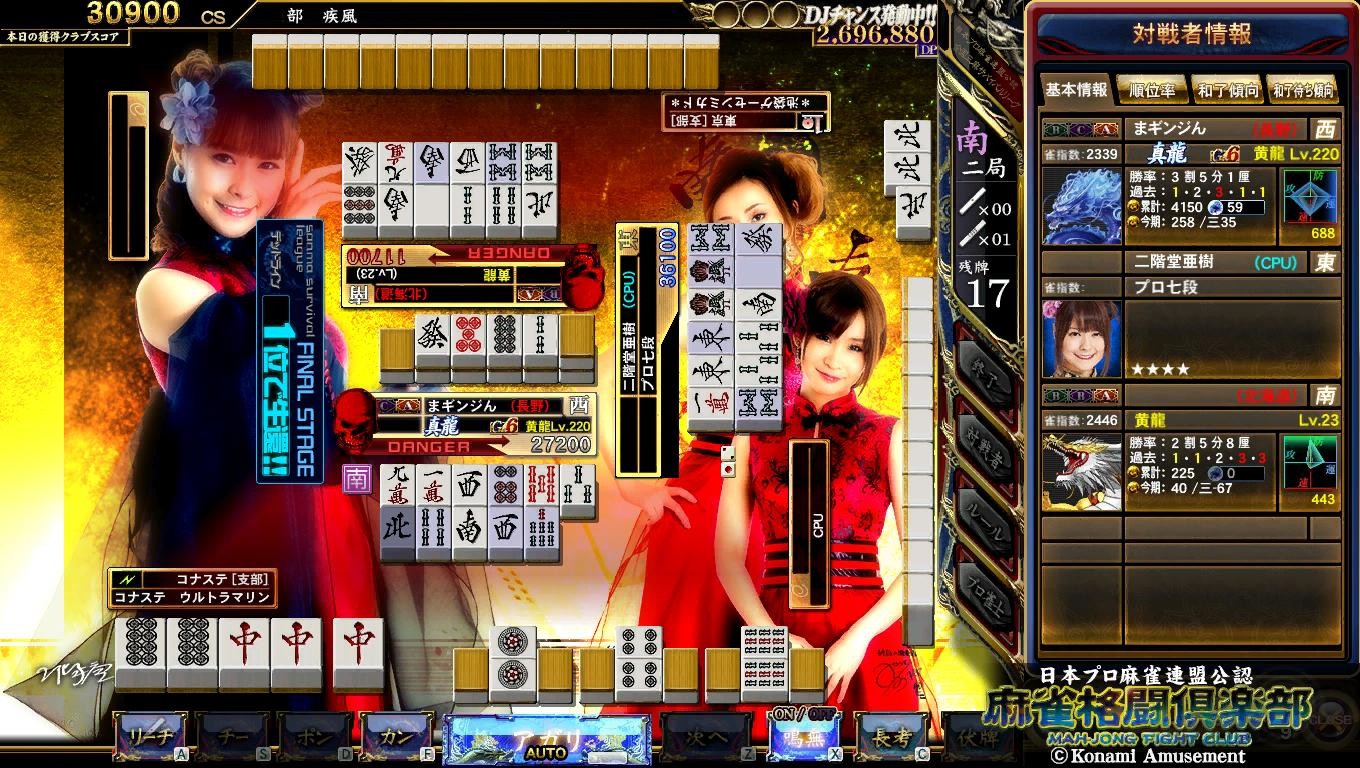Image resolution: width=1360 pixels, height=768 pixels.
Task: Click the 九萬 tile in my discards
Action: (398, 484)
